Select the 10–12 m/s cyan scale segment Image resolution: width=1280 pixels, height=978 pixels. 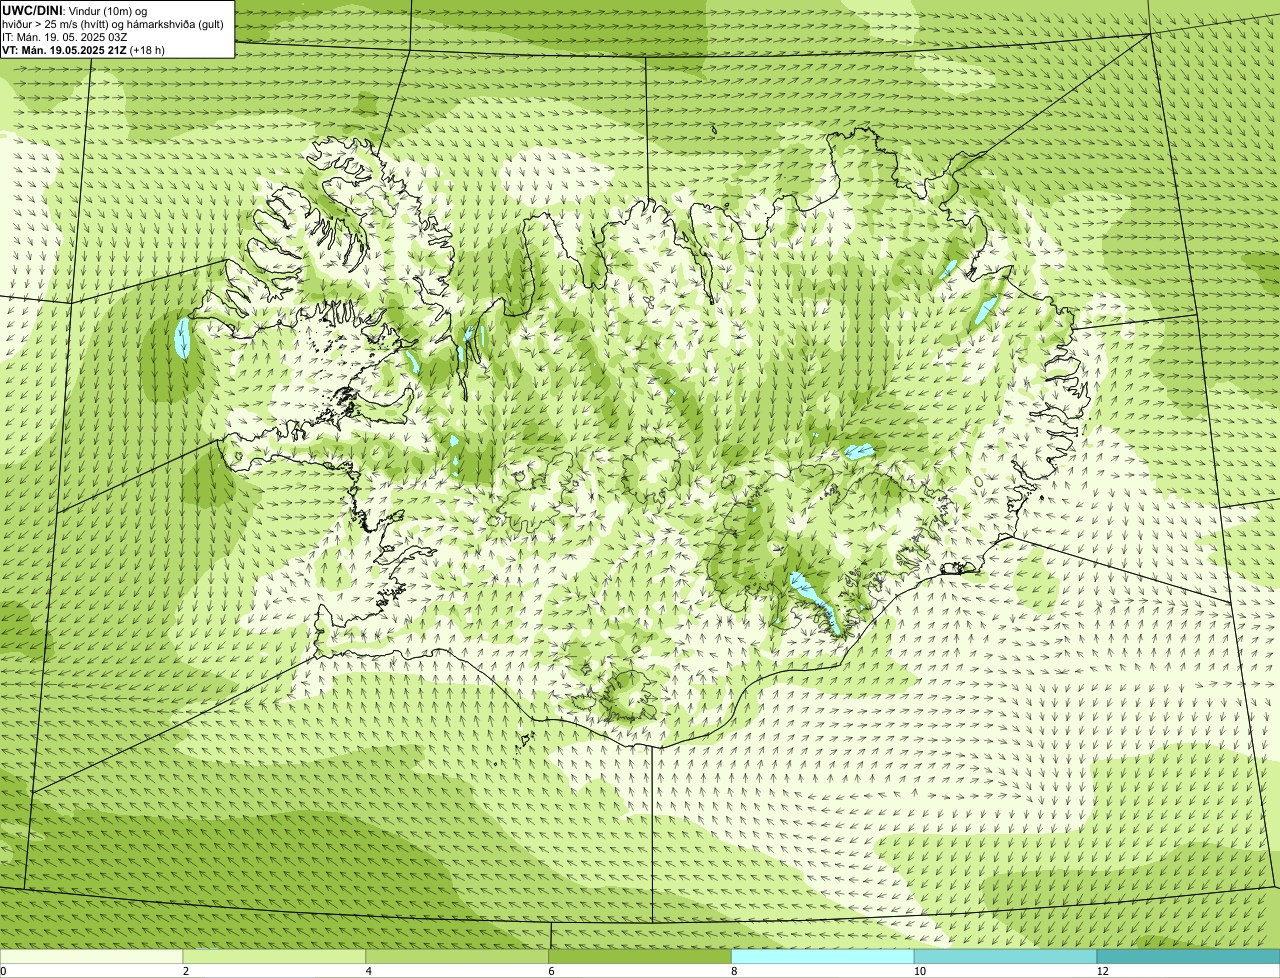click(x=1005, y=956)
